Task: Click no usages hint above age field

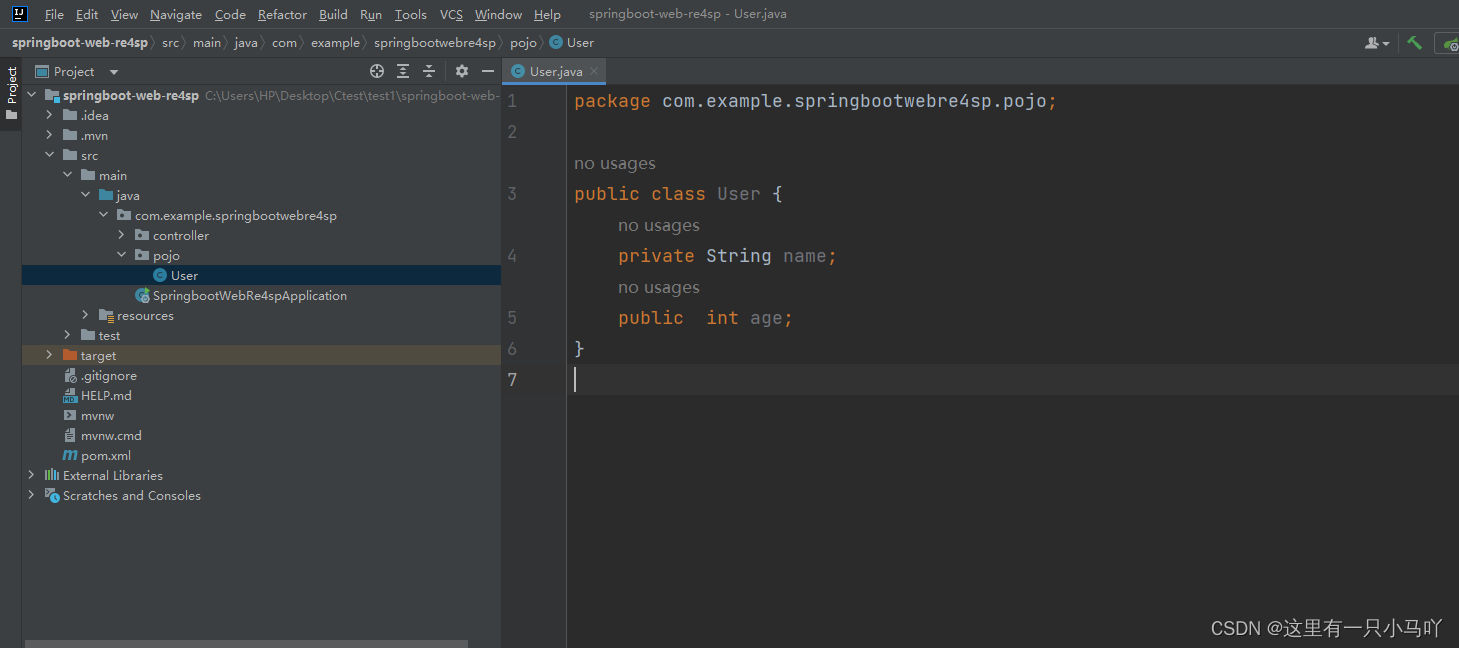Action: pyautogui.click(x=659, y=287)
